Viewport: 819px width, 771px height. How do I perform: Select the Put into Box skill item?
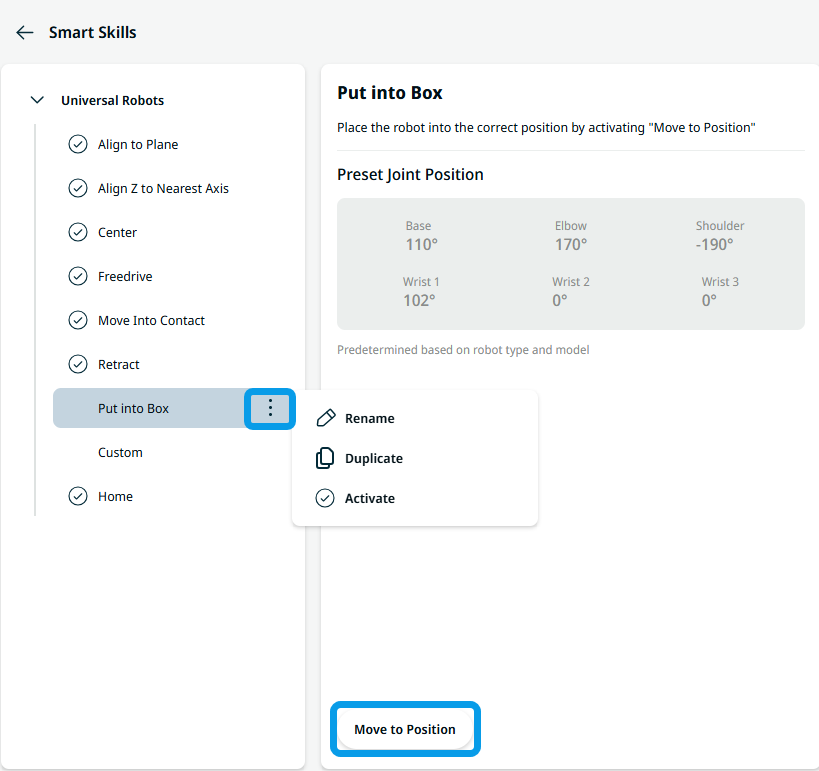click(x=149, y=408)
